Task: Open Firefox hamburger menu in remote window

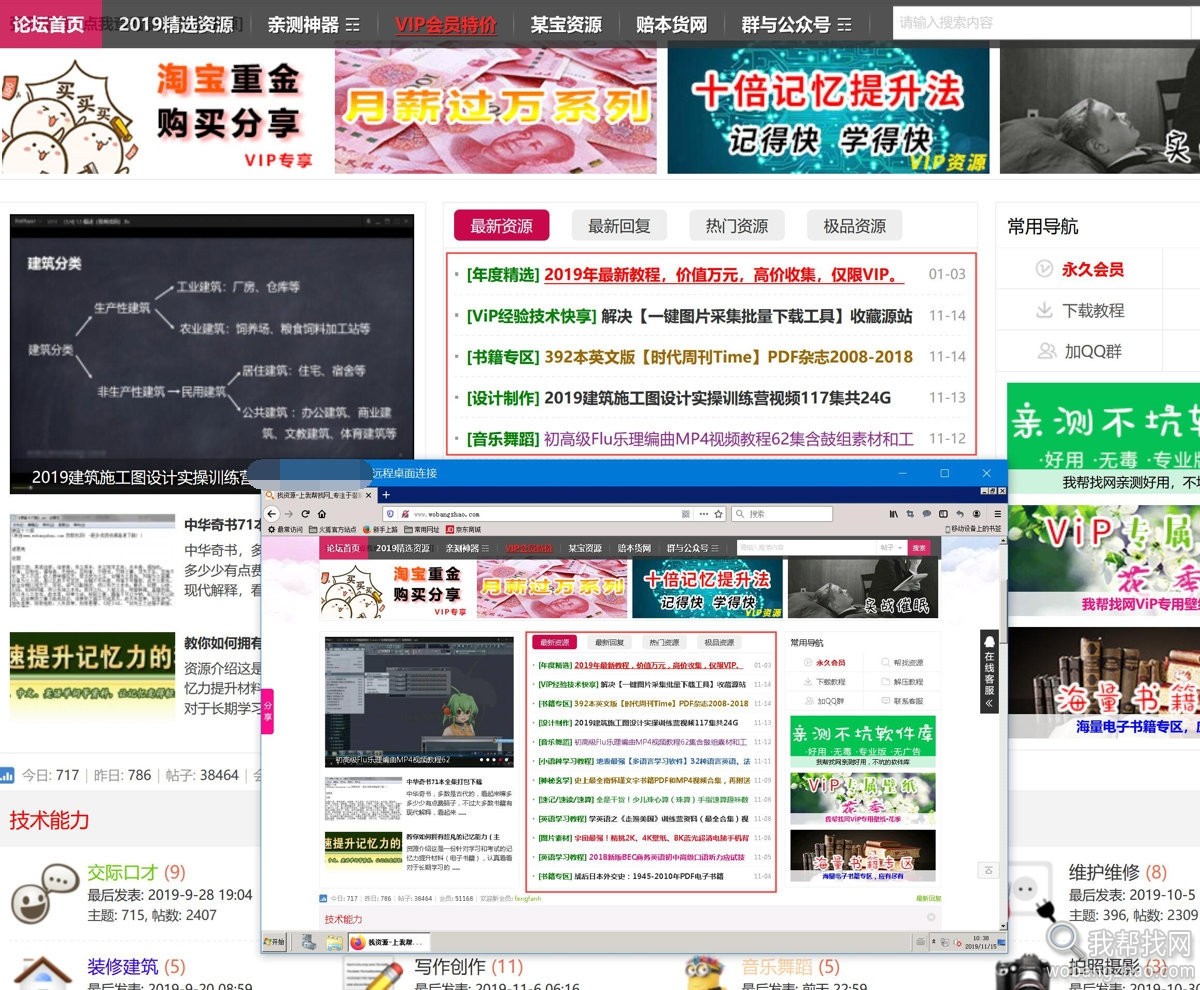Action: click(x=996, y=514)
